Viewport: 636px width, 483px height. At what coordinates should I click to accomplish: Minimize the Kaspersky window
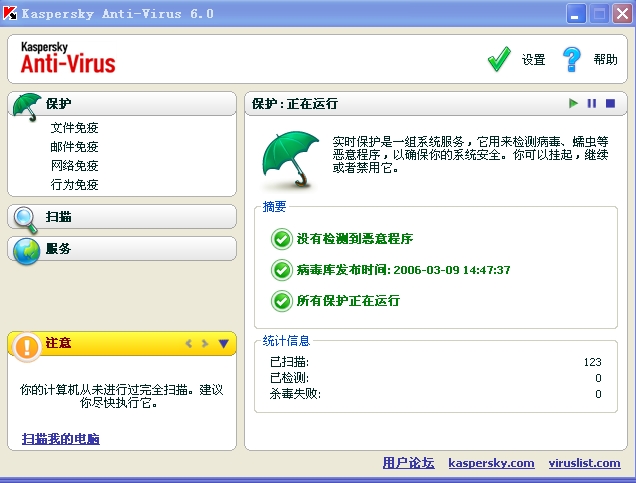576,13
